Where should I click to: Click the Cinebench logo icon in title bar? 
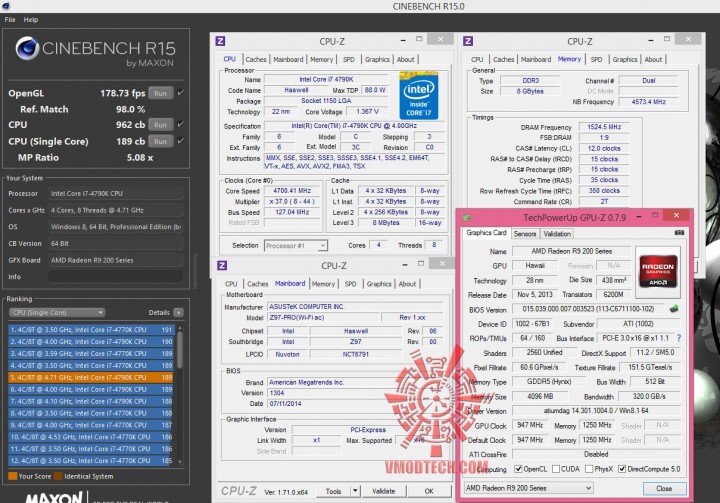(6, 6)
